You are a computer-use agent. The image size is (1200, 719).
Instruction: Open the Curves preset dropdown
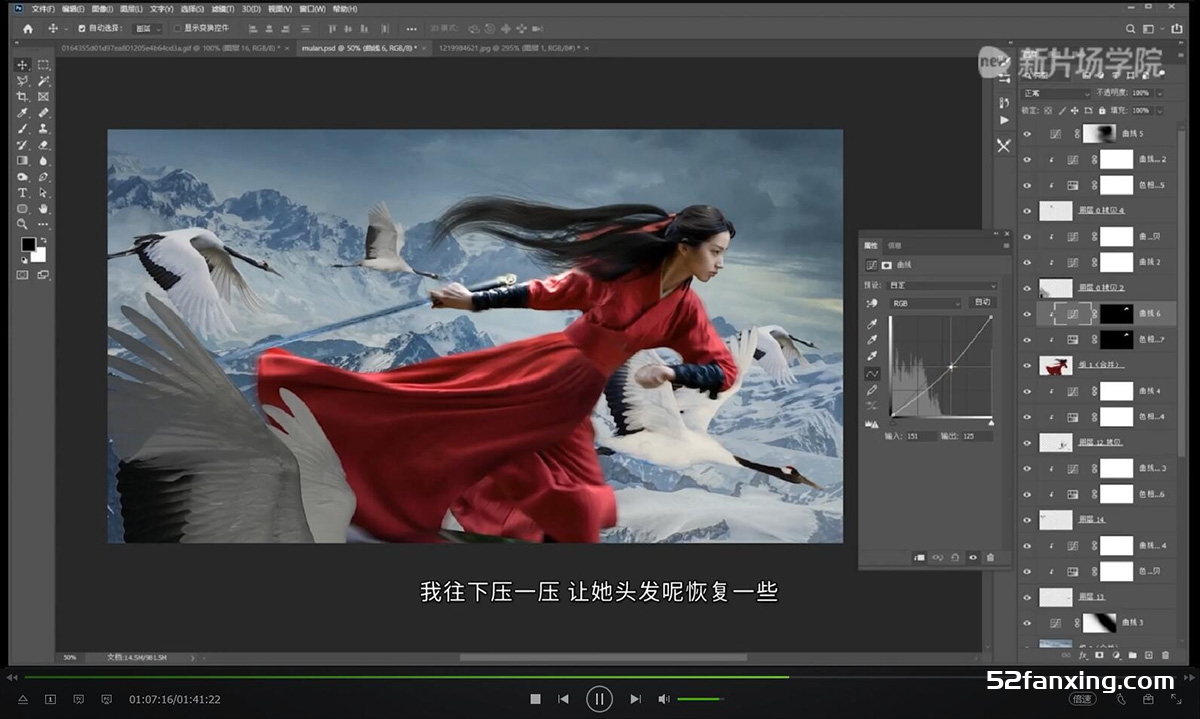[942, 286]
